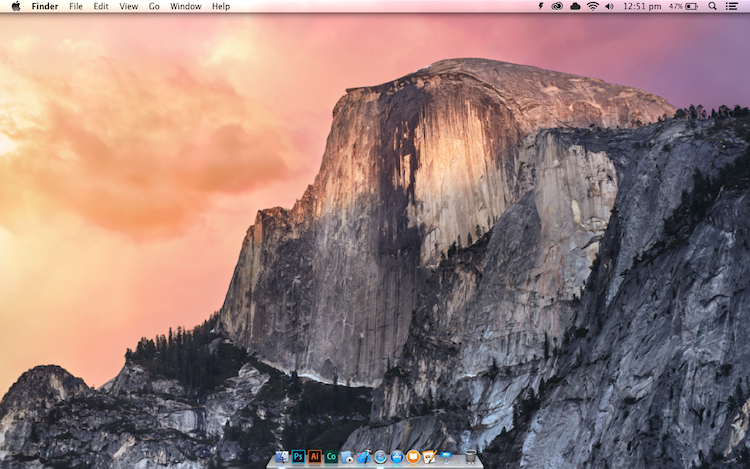Open the Finder application menu
Image resolution: width=750 pixels, height=469 pixels.
click(45, 6)
